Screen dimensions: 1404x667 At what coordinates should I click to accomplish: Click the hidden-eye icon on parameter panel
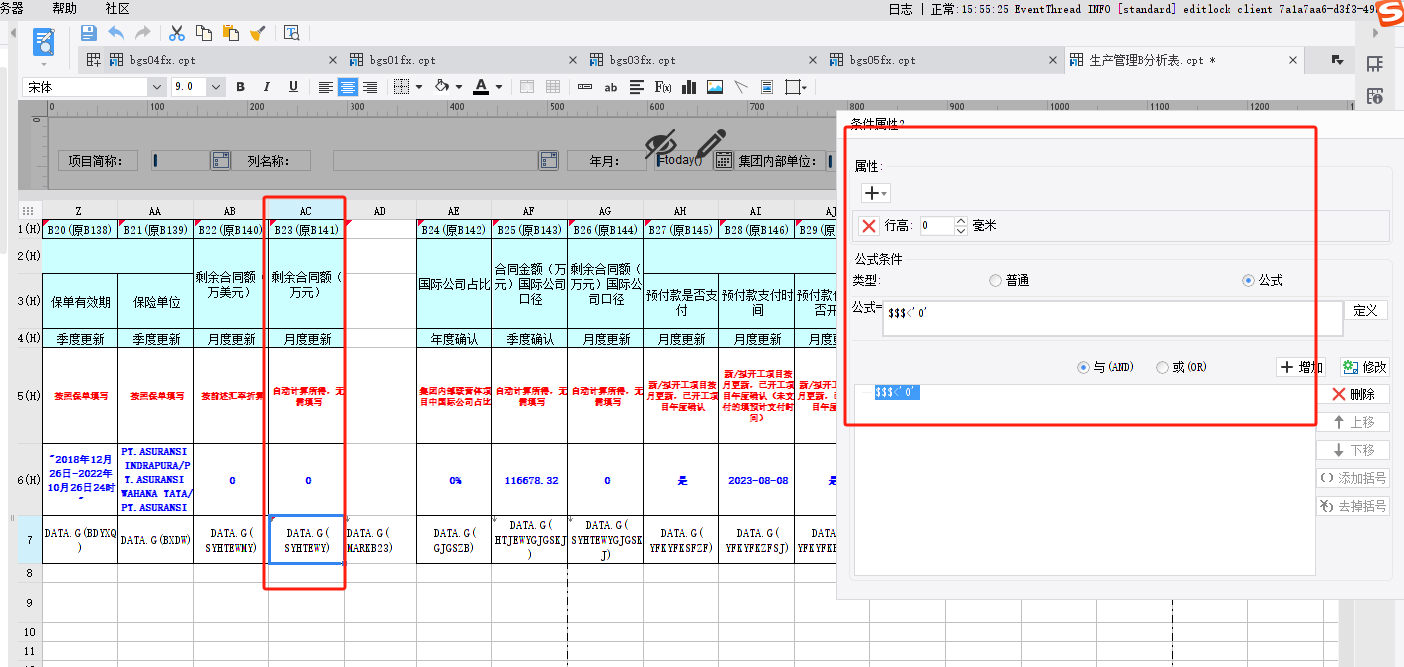point(660,145)
